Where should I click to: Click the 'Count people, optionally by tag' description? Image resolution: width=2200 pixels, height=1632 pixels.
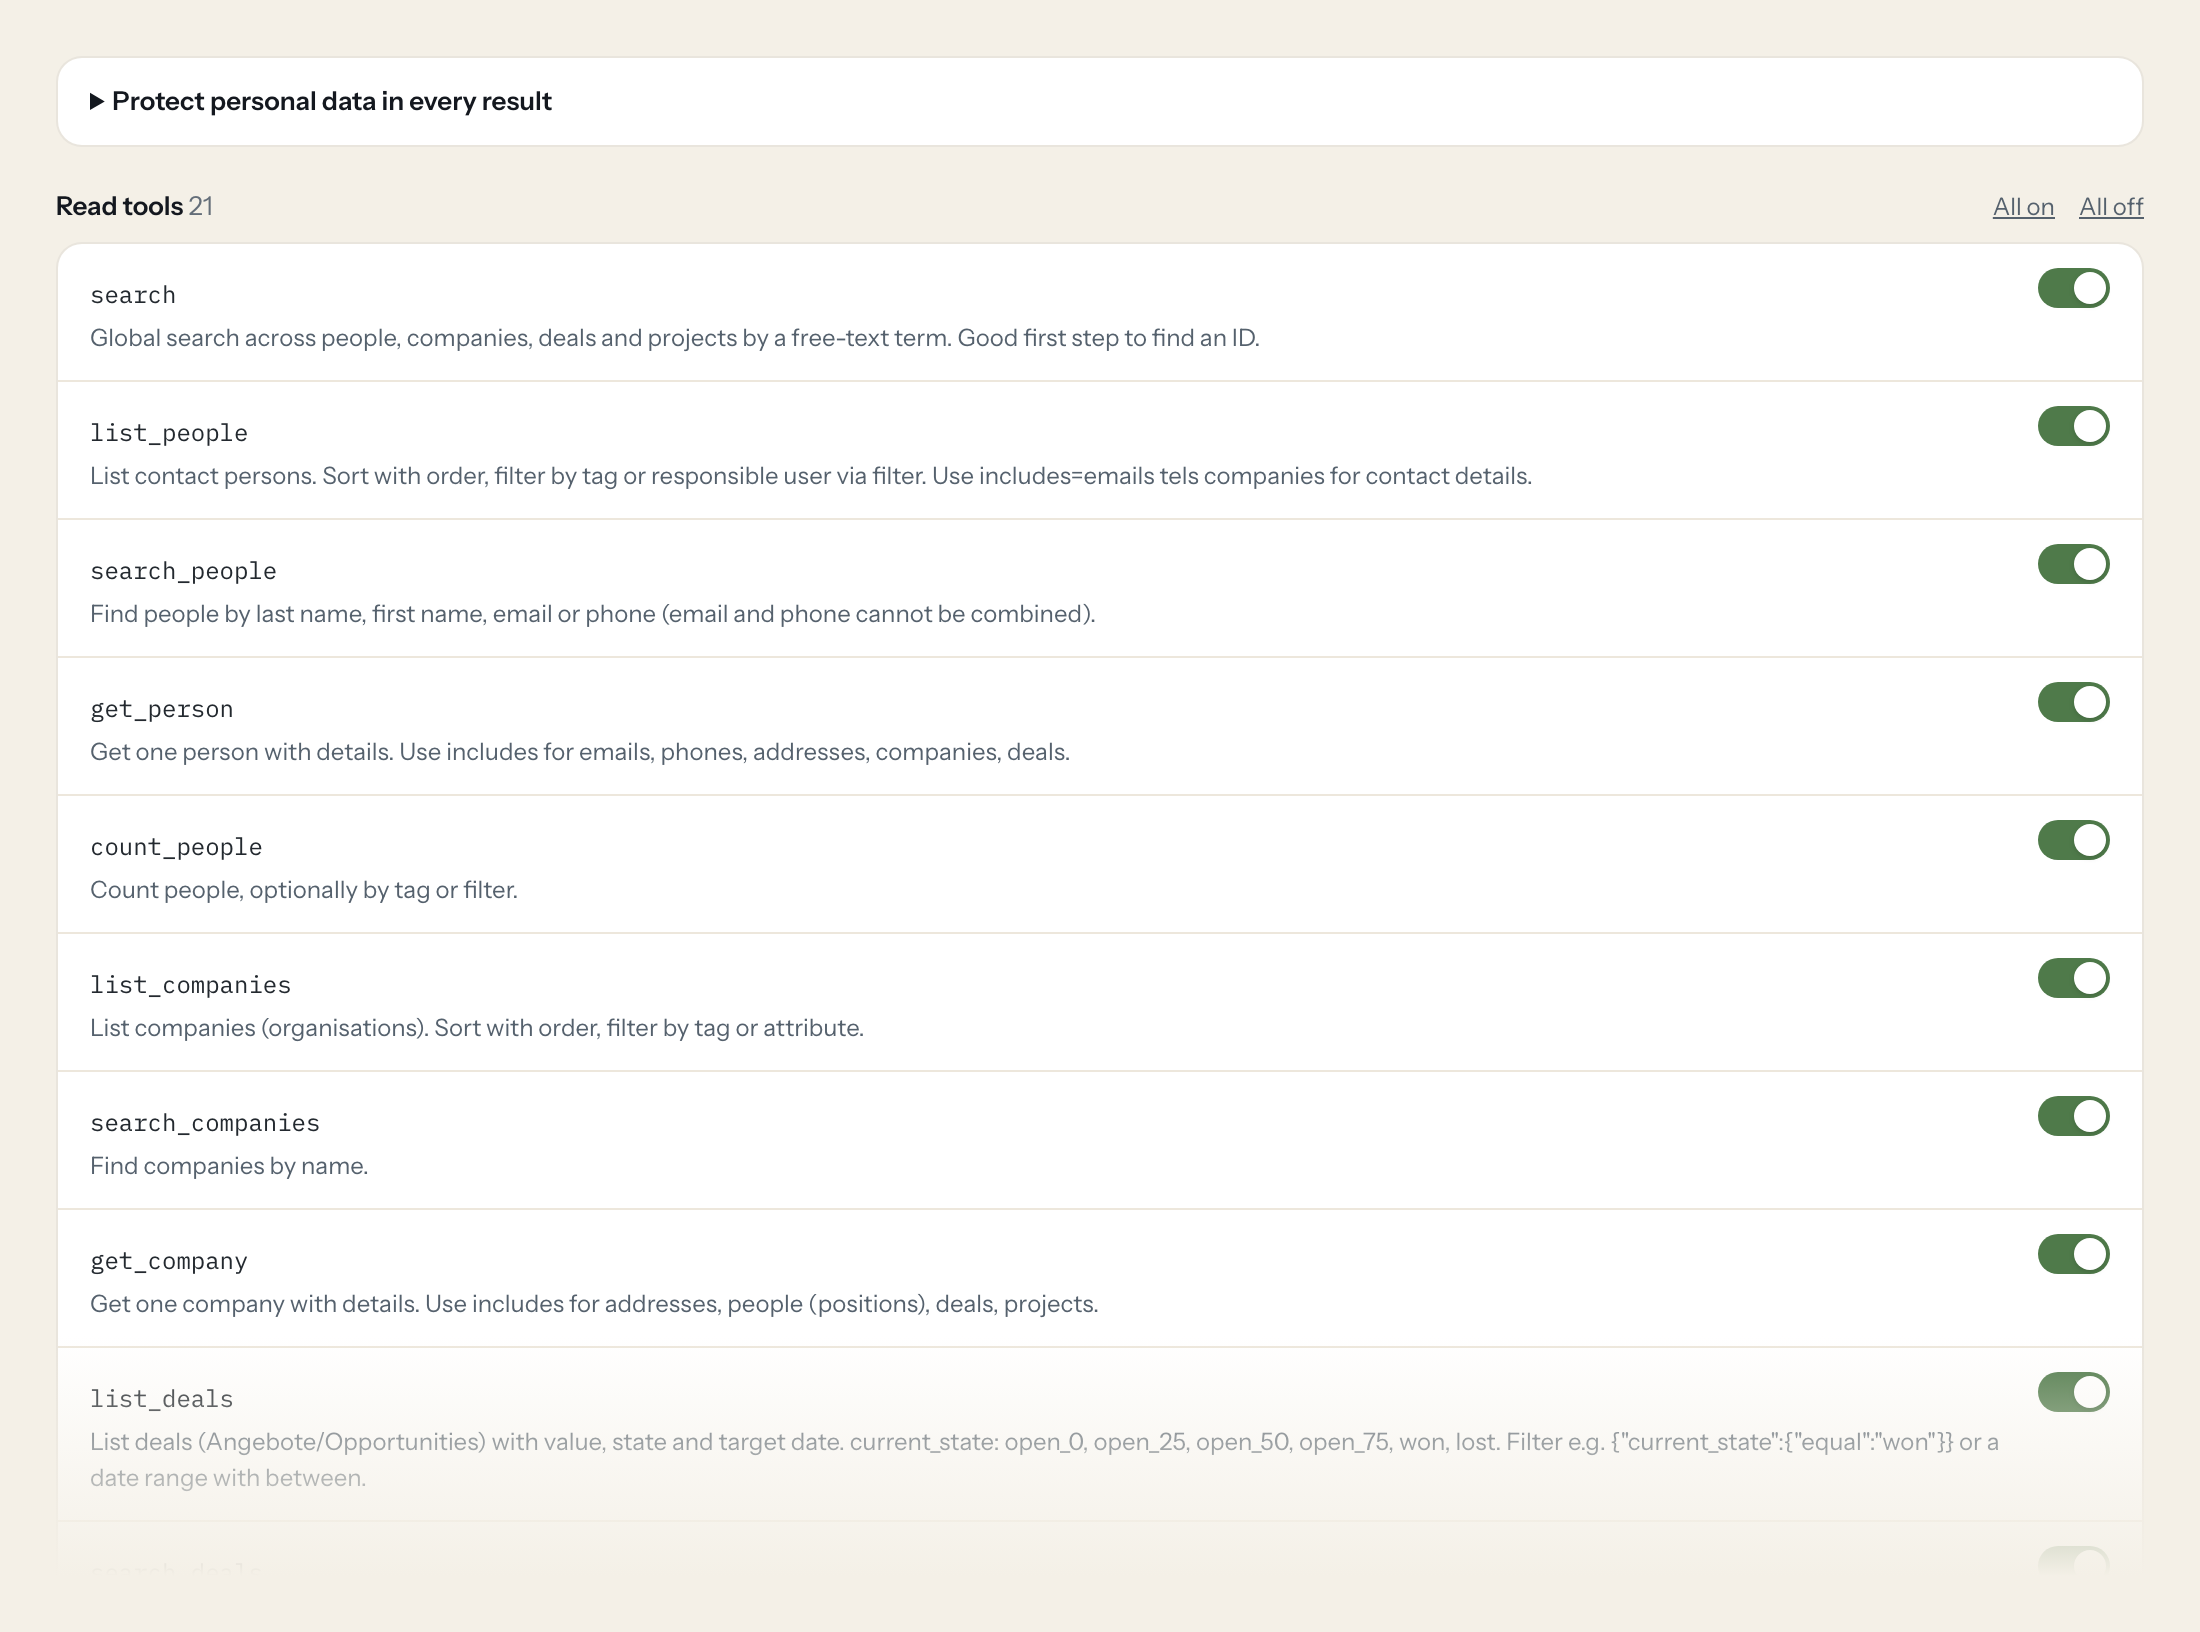(x=304, y=890)
